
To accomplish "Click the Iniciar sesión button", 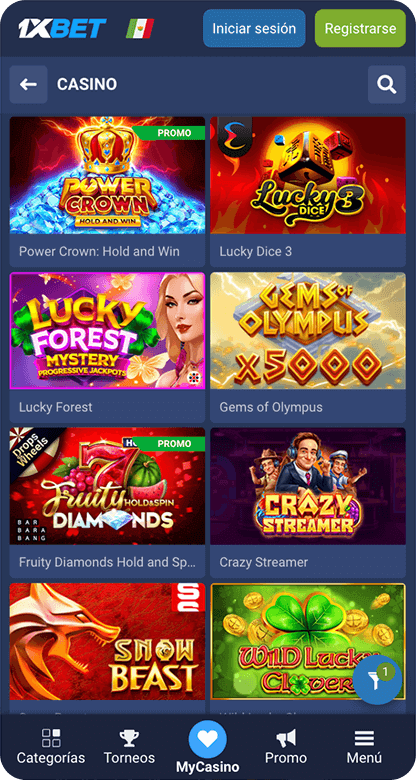I will 254,28.
